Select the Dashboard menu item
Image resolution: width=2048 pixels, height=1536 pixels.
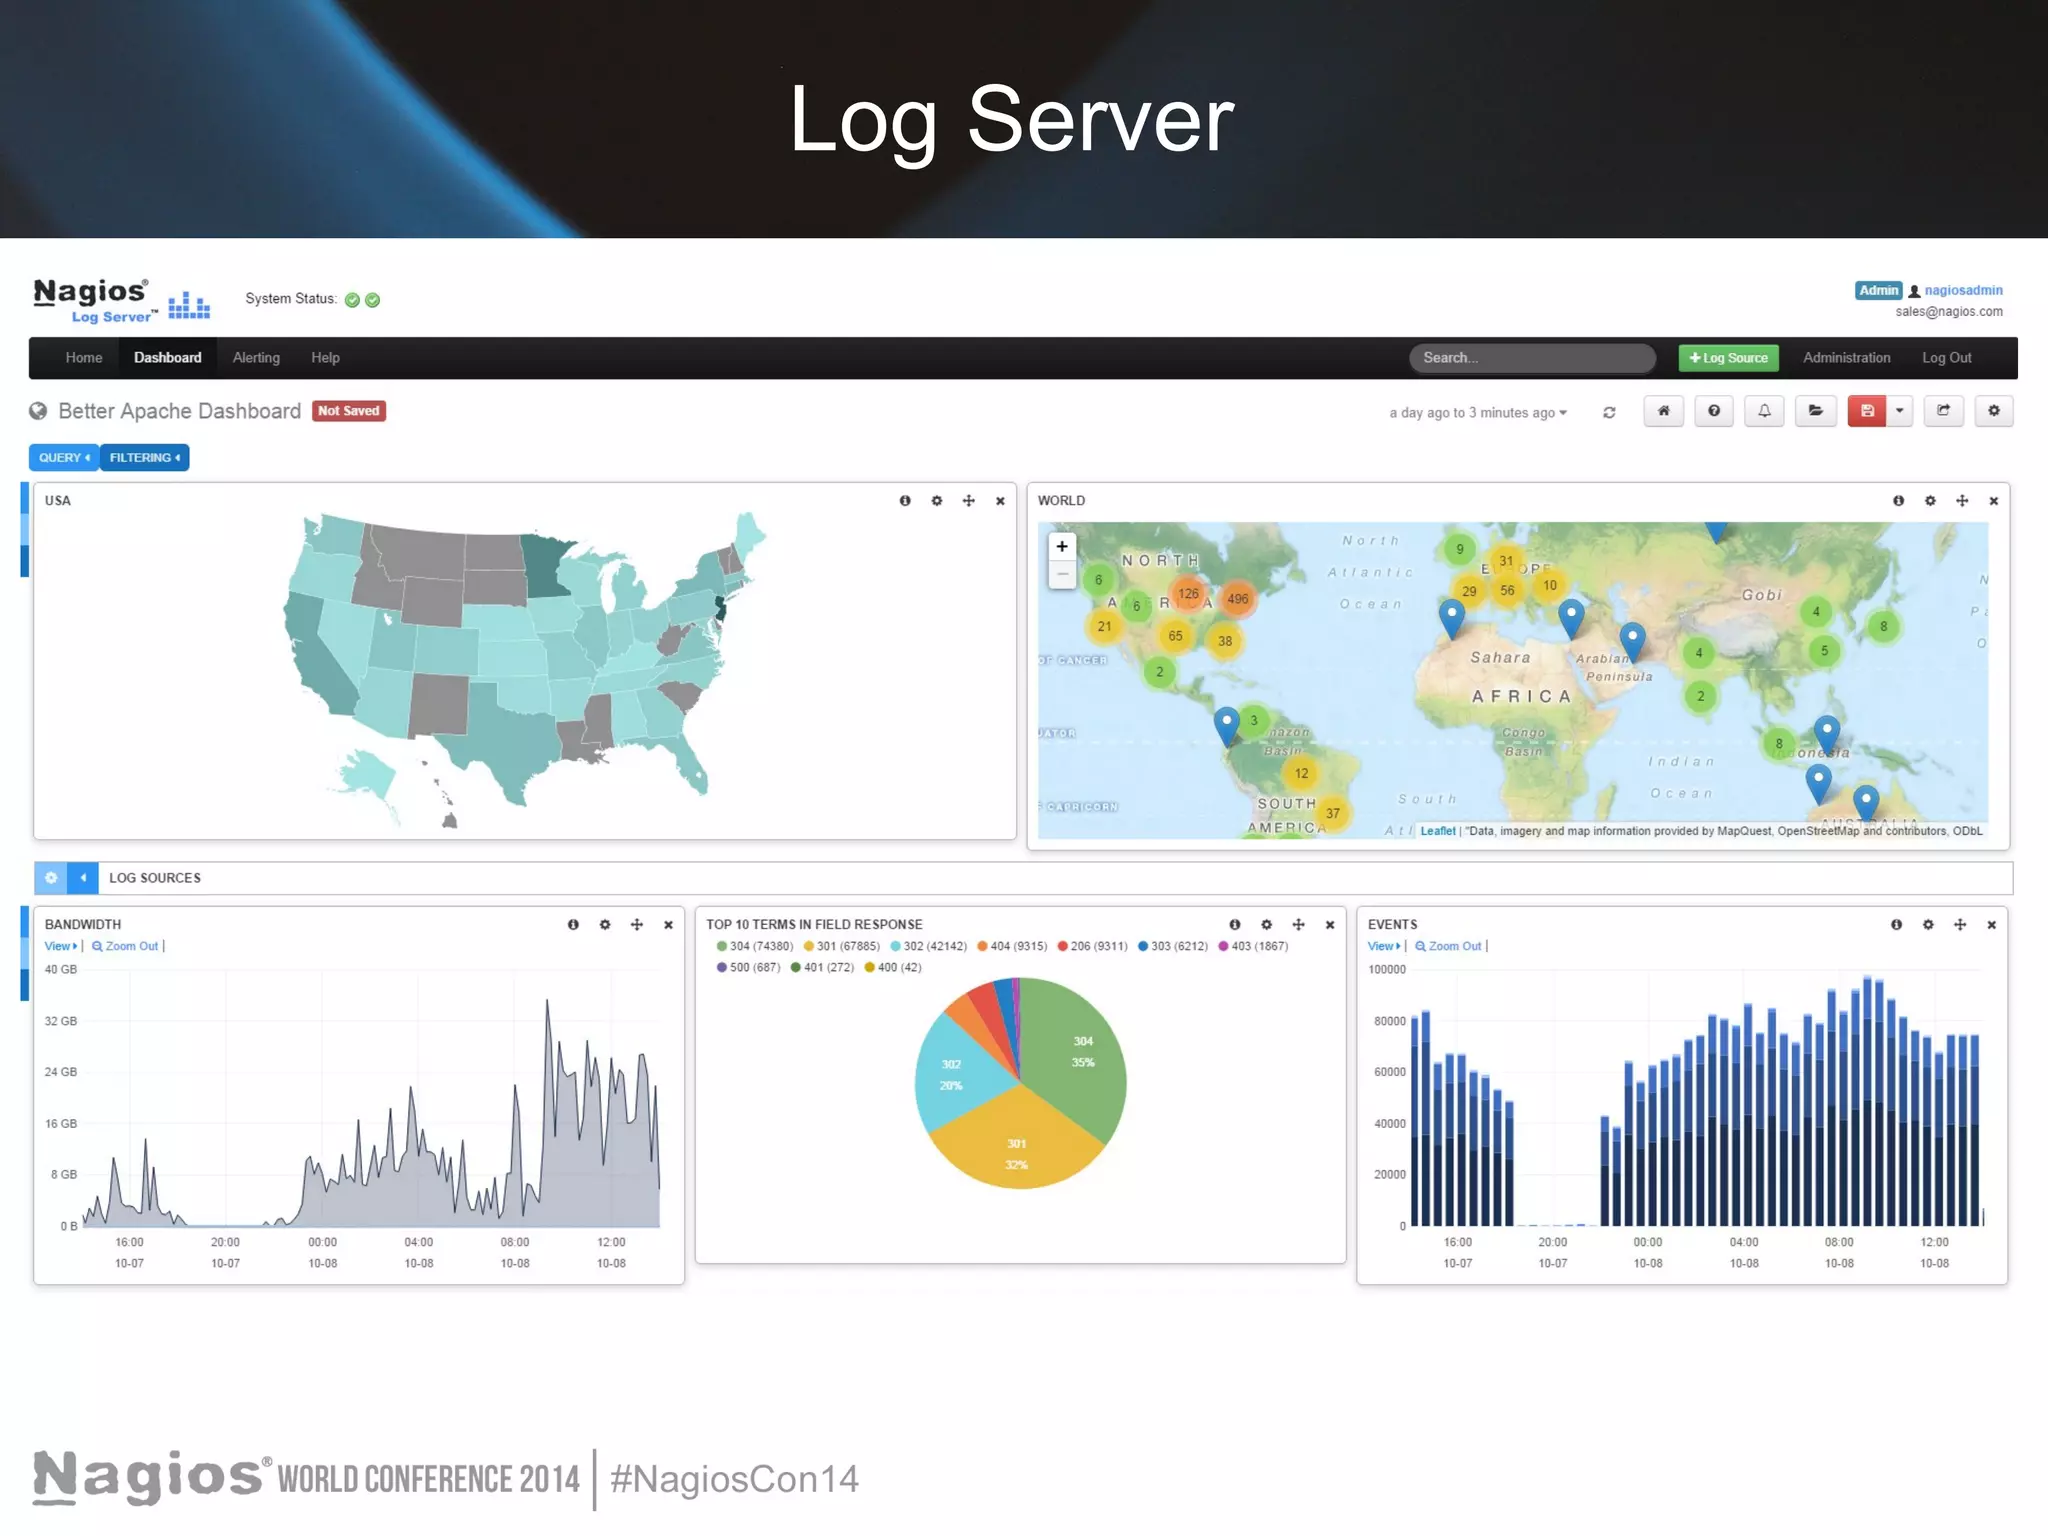[x=168, y=358]
